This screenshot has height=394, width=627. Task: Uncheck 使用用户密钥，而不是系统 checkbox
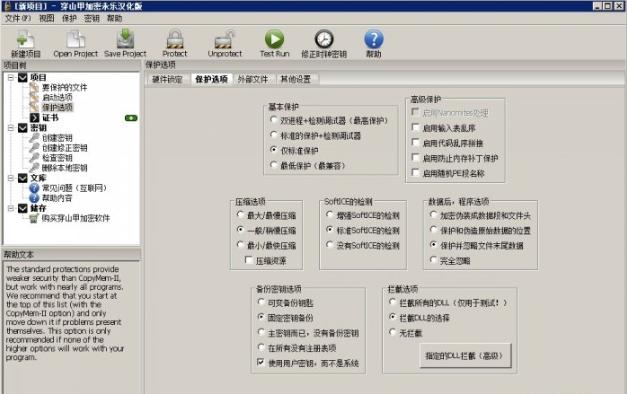coord(261,362)
